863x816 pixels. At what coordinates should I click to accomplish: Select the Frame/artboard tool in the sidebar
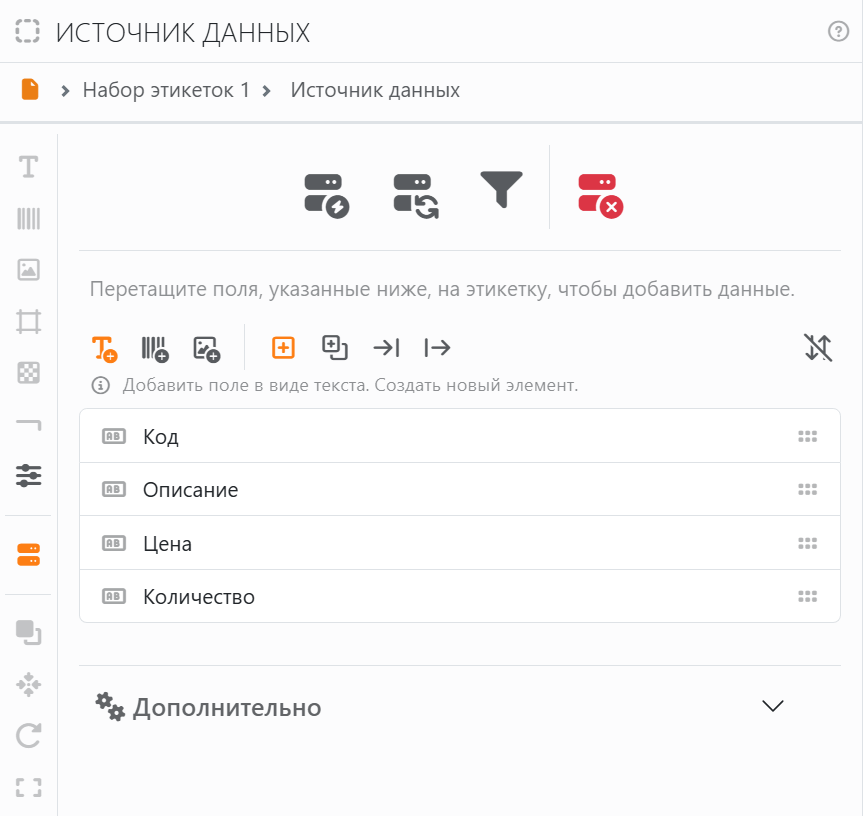click(x=29, y=321)
